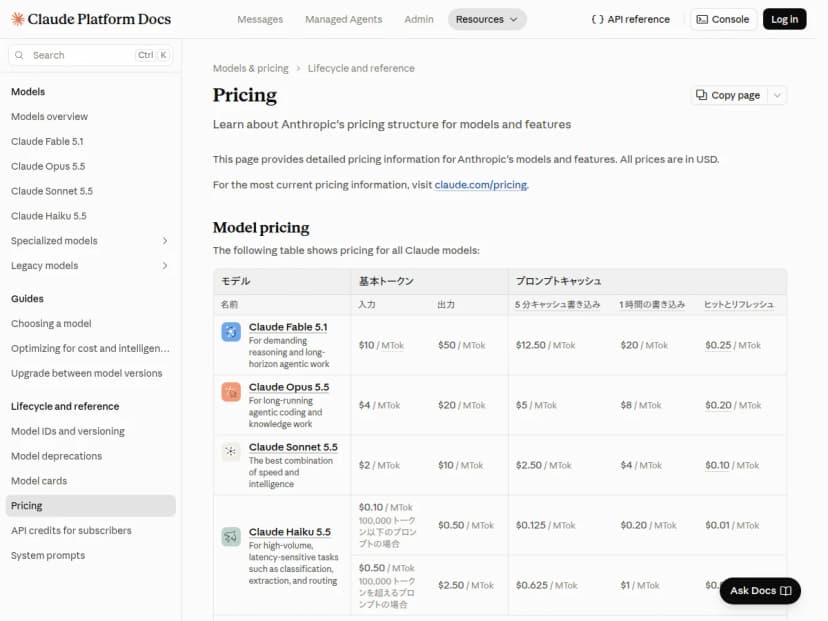The image size is (828, 621).
Task: Open Model deprecations page
Action: click(x=57, y=456)
